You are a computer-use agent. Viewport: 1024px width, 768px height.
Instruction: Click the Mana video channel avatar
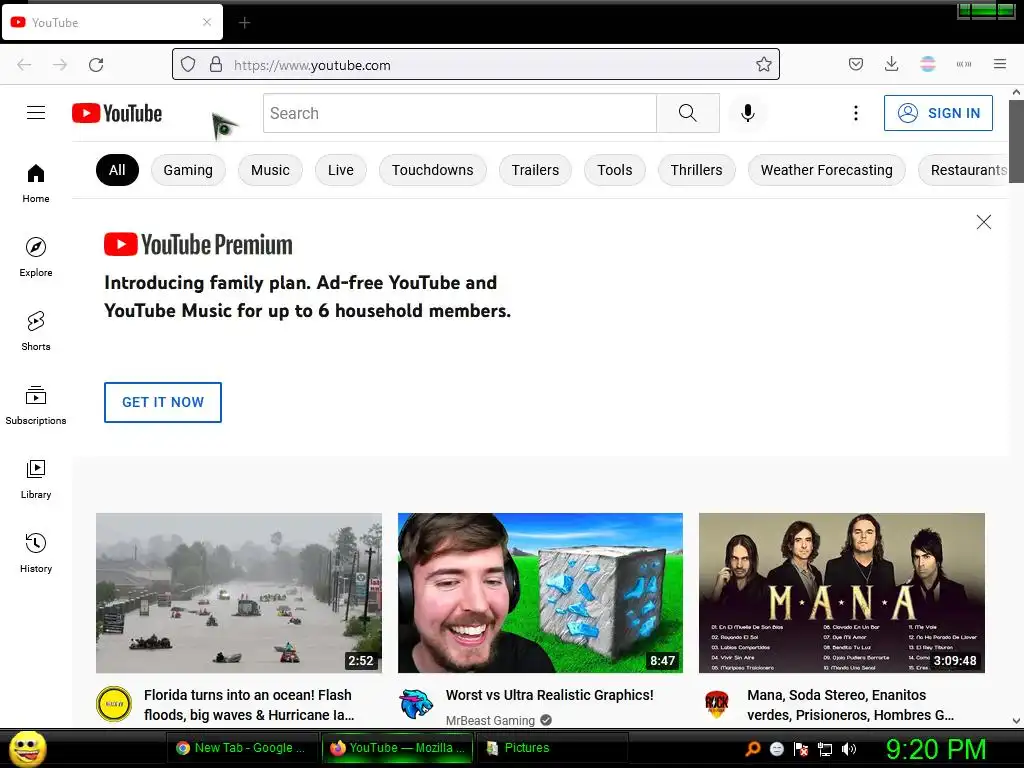click(x=717, y=704)
